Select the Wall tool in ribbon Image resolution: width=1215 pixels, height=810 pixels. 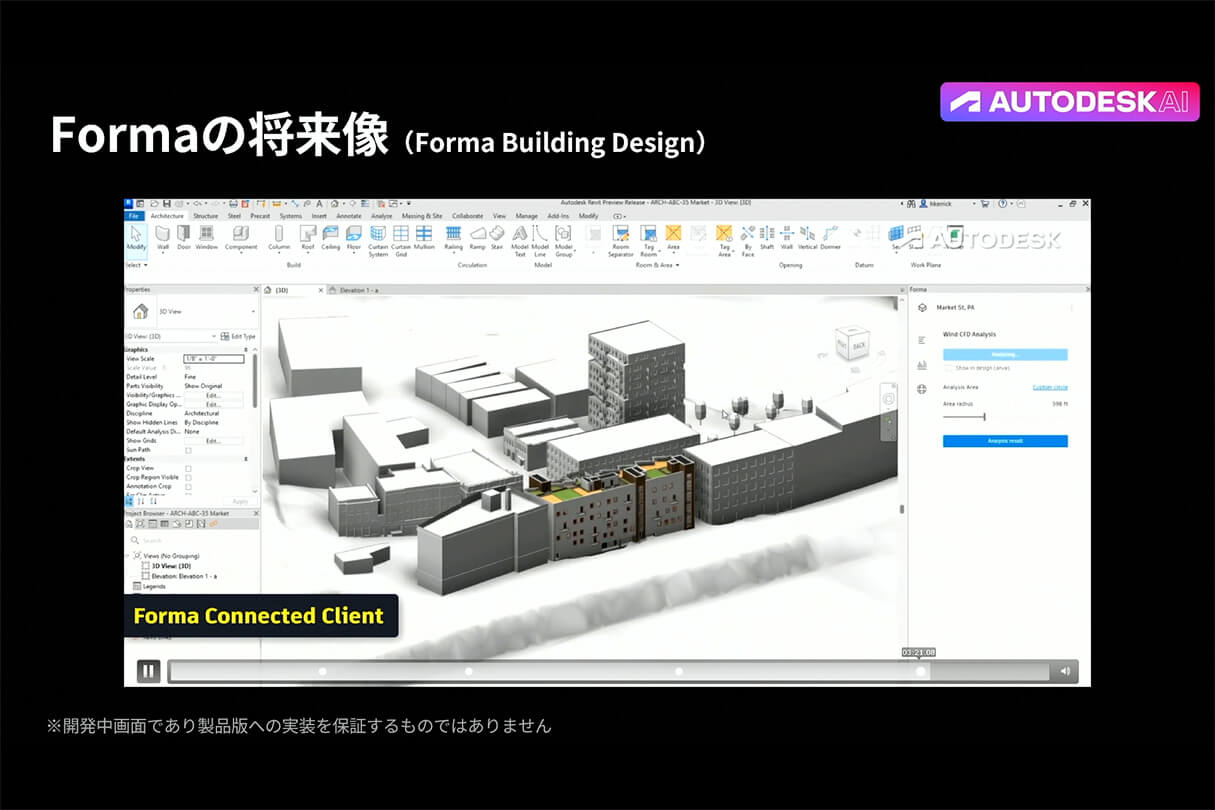(x=162, y=236)
